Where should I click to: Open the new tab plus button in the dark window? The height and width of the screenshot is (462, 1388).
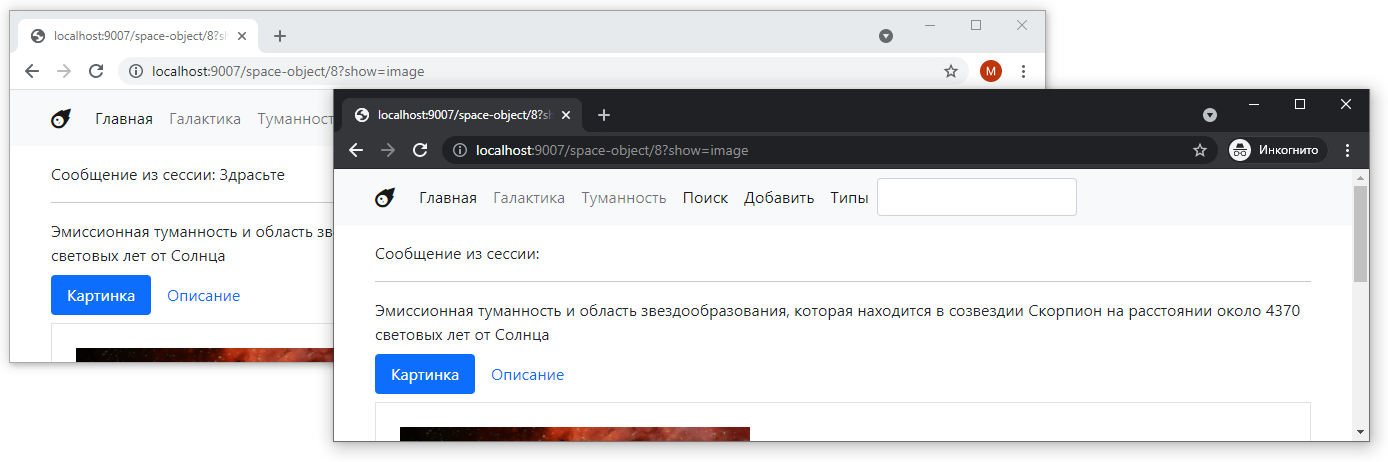click(604, 115)
